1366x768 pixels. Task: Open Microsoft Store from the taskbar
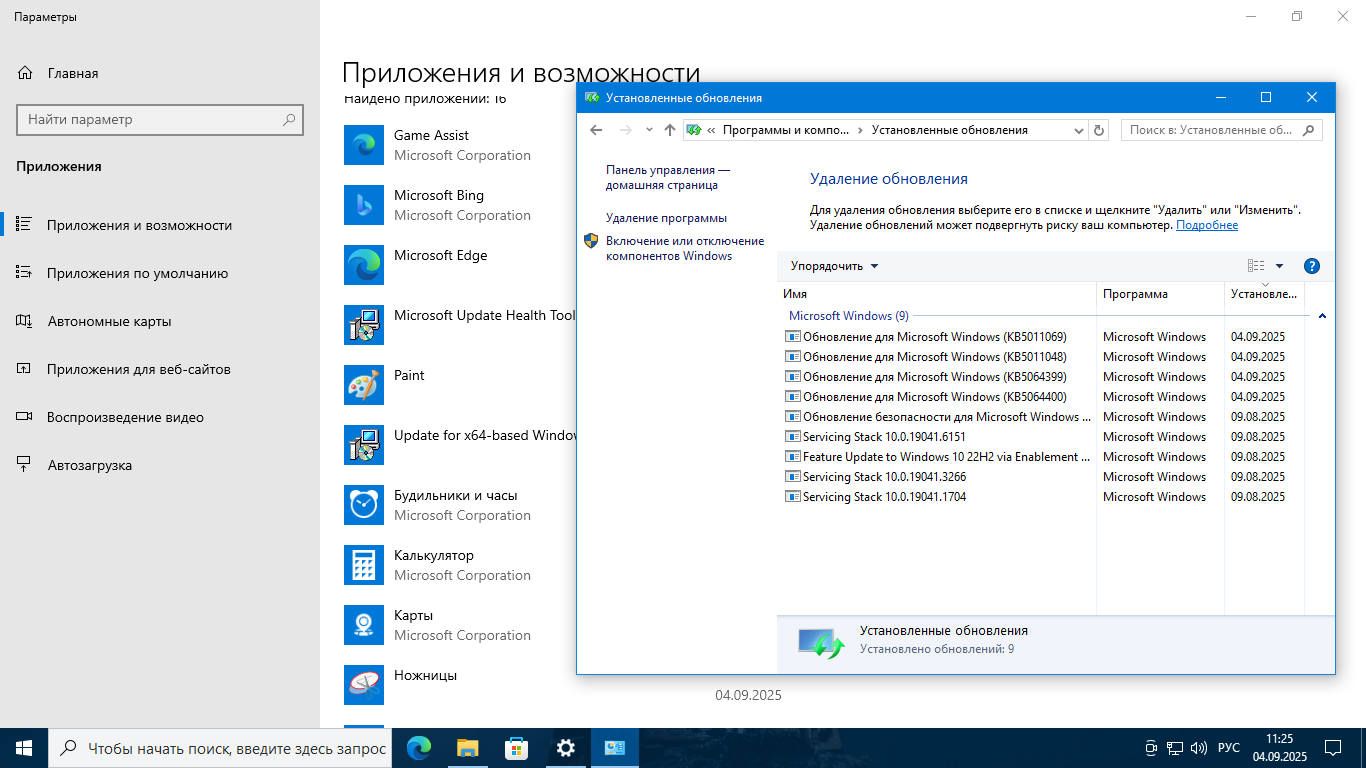click(516, 748)
